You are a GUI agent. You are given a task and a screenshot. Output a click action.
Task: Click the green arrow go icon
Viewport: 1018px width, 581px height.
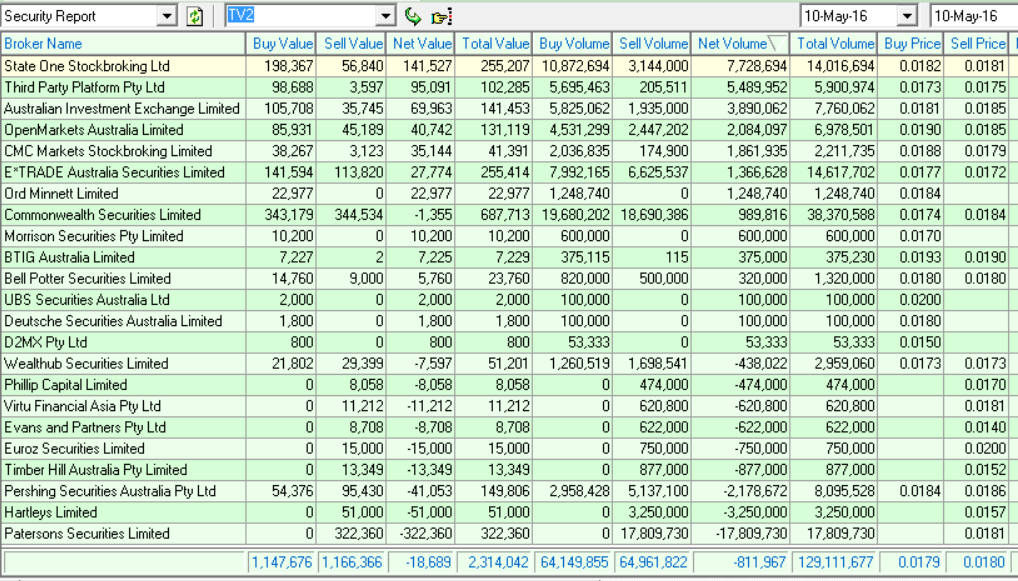point(412,16)
